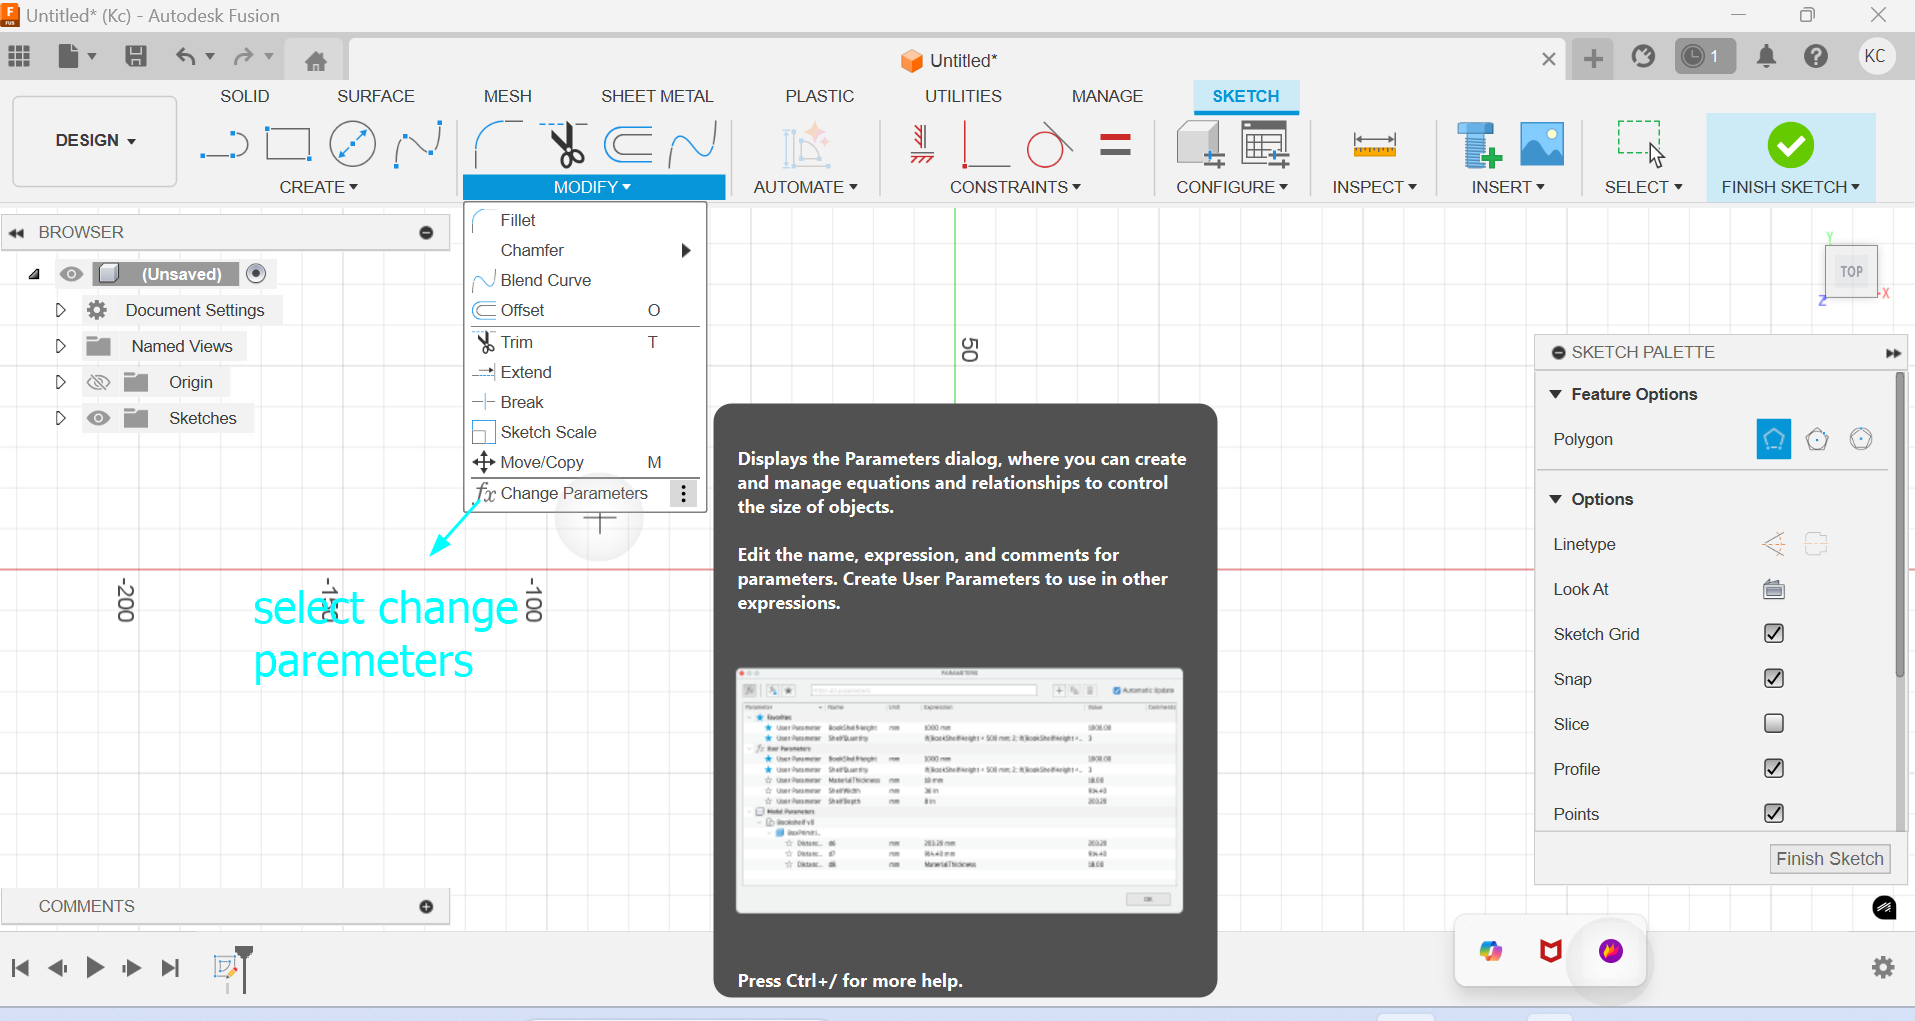The height and width of the screenshot is (1021, 1915).
Task: Select the Center Diameter Circle tool
Action: coord(352,145)
